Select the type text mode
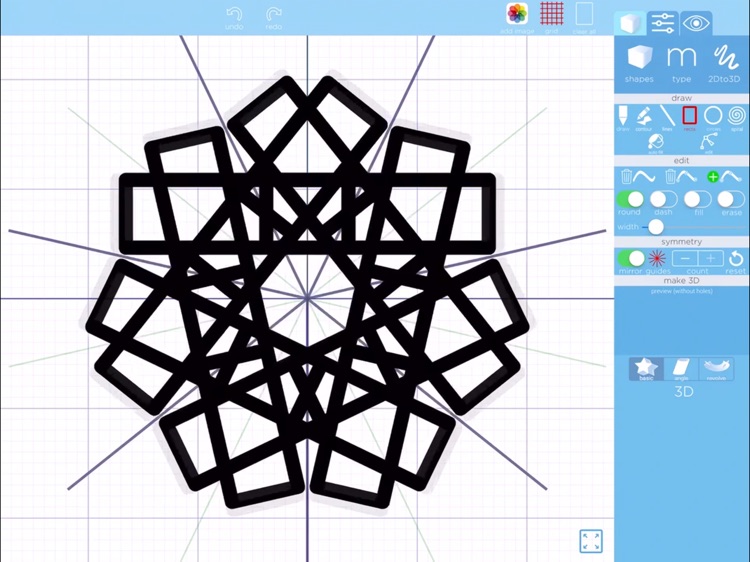Viewport: 750px width, 562px height. coord(682,64)
